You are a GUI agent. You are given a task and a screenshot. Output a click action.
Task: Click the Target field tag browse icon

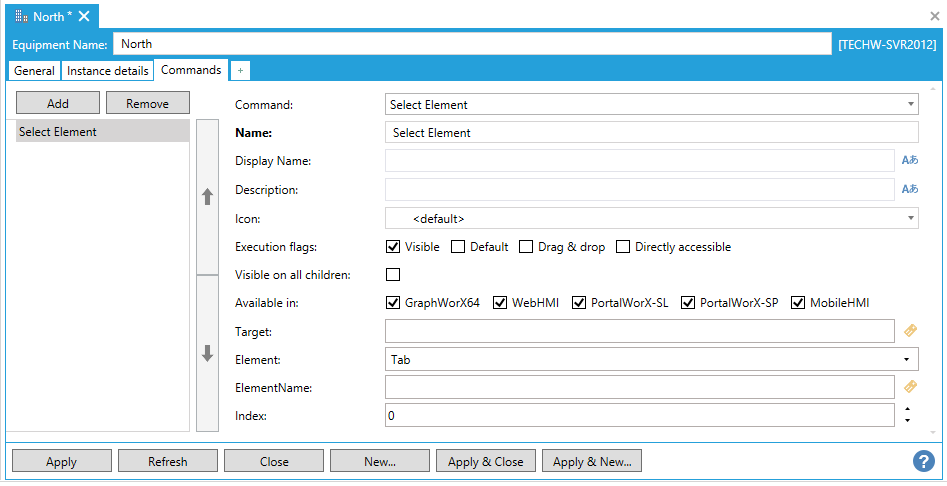(x=910, y=330)
